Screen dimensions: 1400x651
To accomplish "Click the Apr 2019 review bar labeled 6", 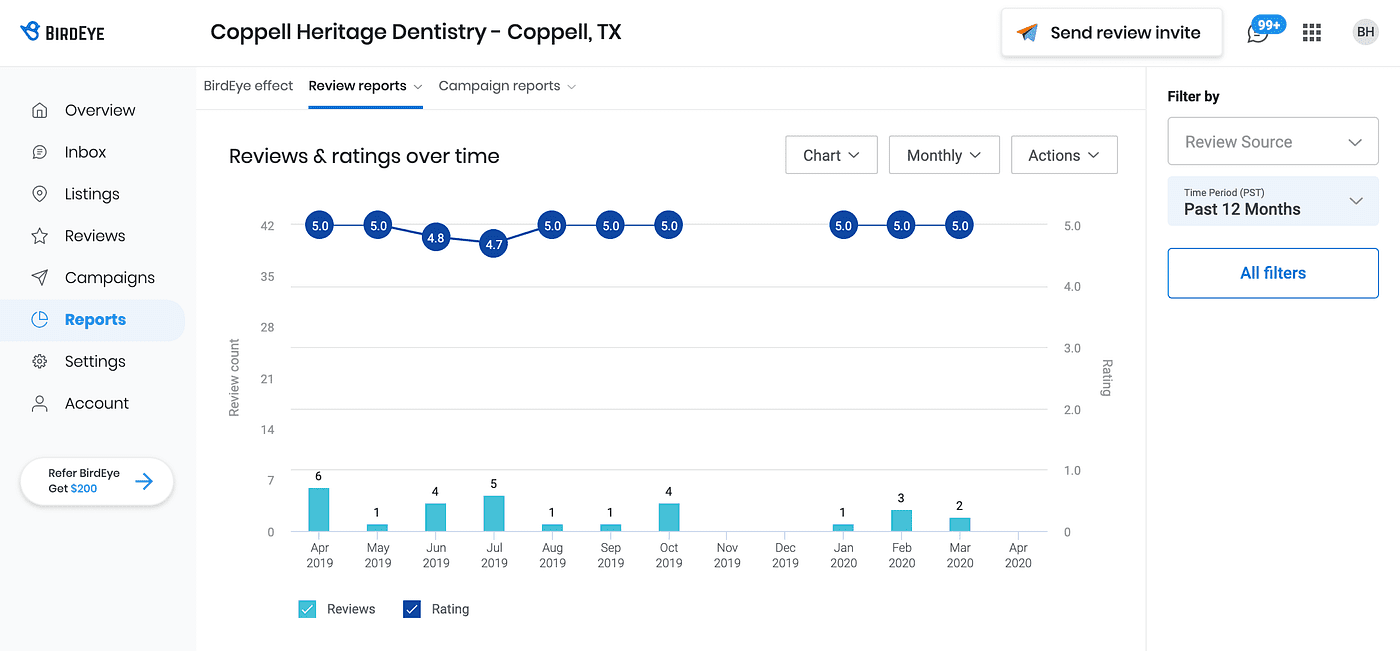I will click(319, 510).
